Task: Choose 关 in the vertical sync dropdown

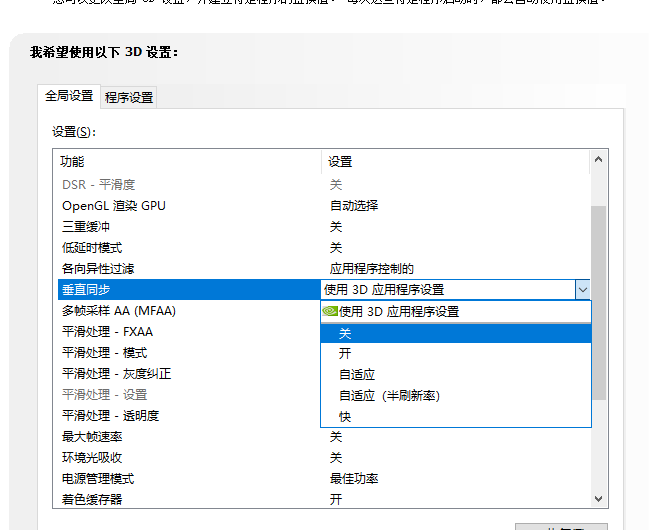Action: (x=456, y=333)
